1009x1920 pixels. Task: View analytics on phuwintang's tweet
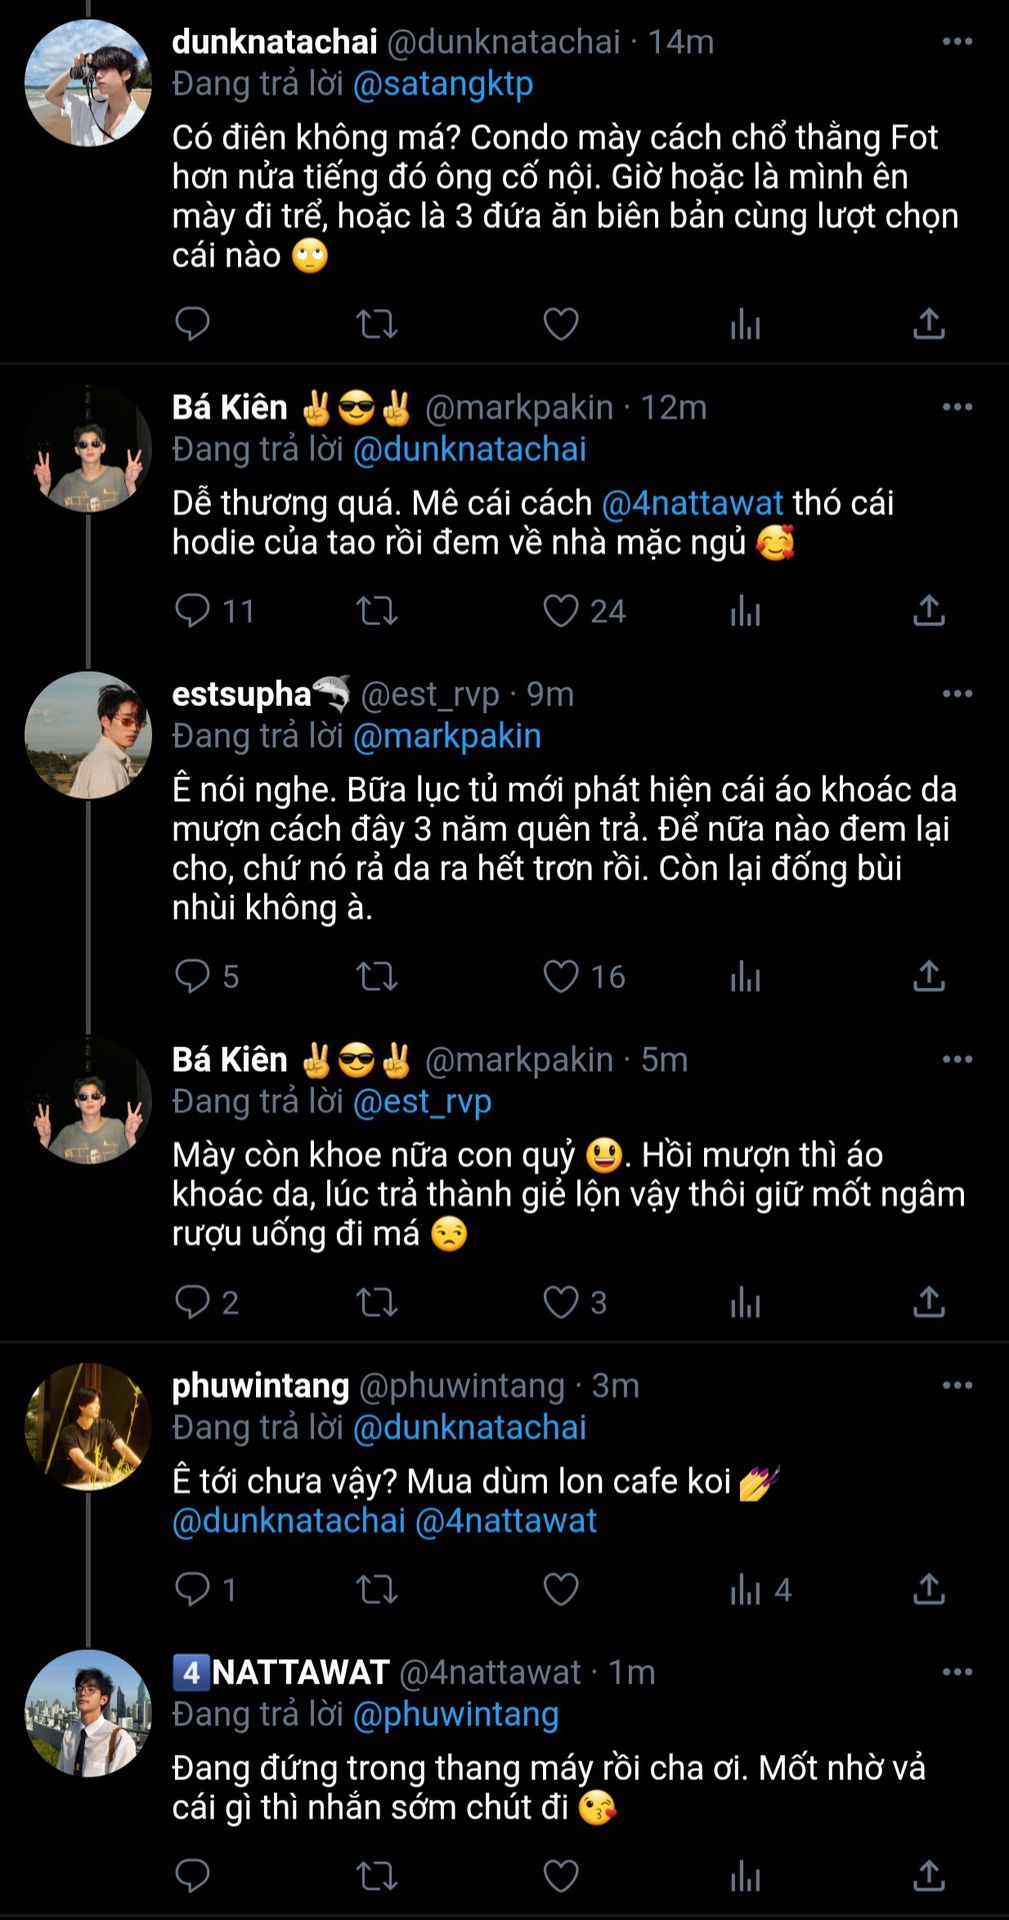click(746, 1589)
